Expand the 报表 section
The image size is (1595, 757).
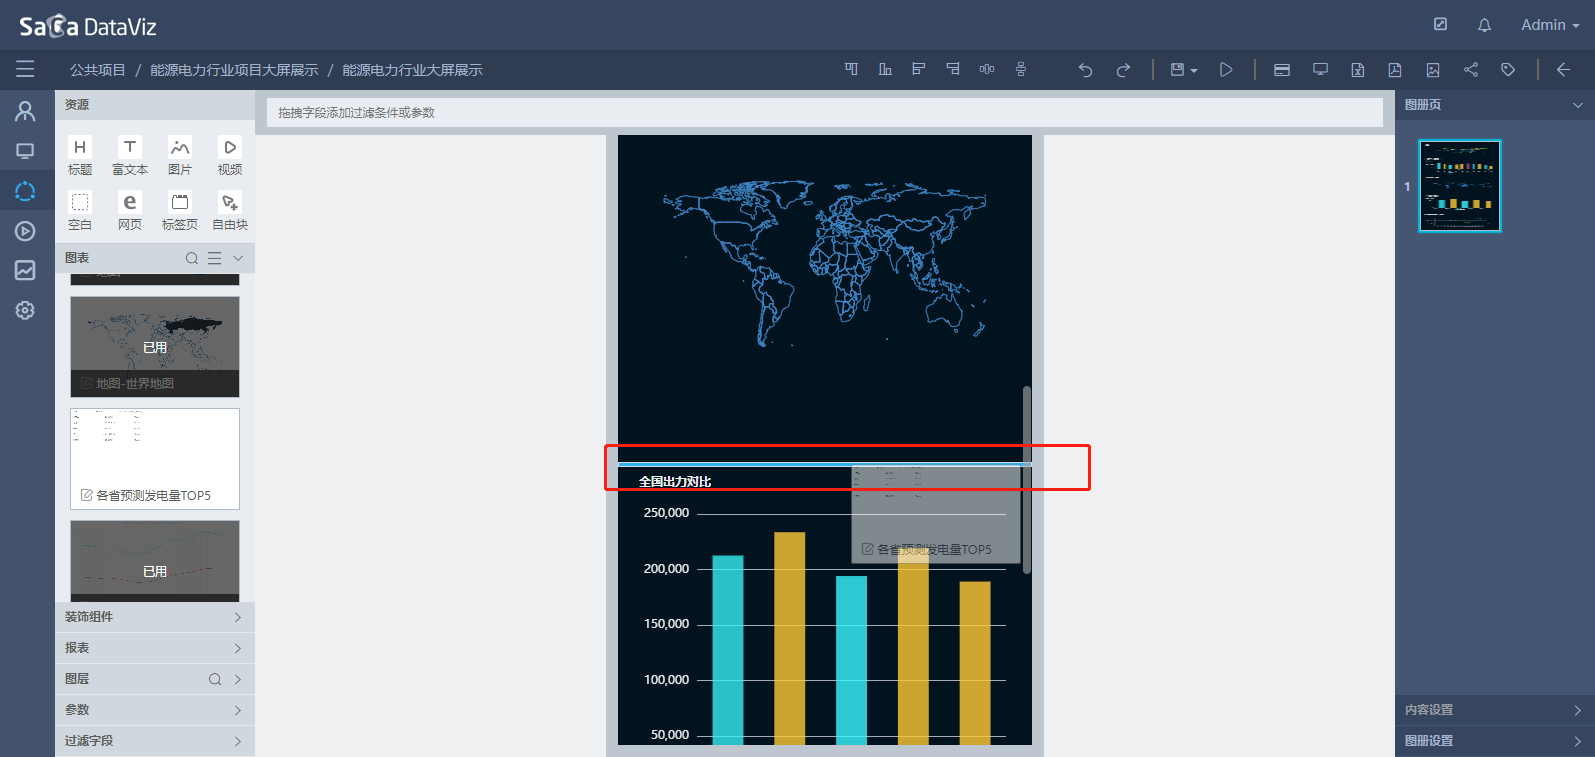[155, 648]
